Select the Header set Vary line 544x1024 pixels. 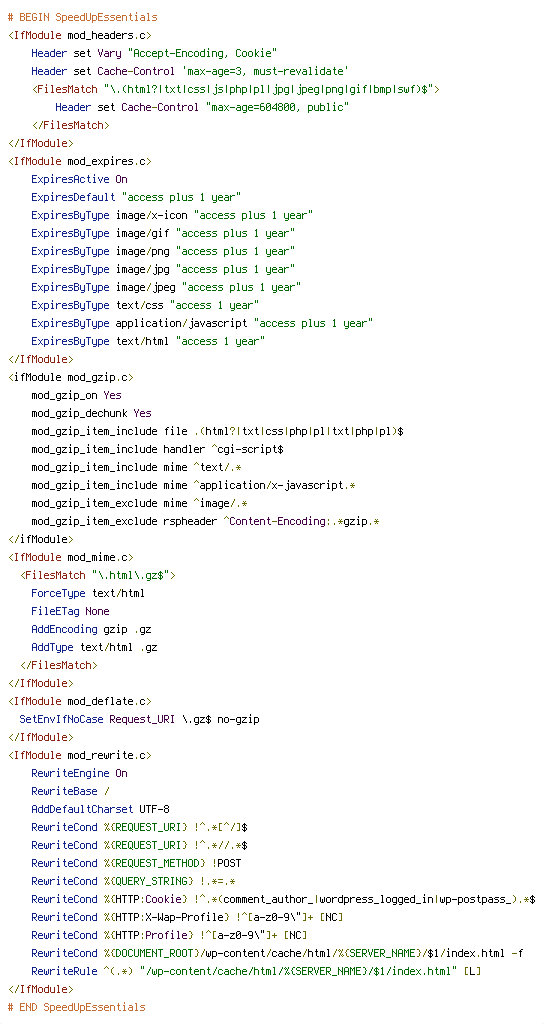coord(155,53)
